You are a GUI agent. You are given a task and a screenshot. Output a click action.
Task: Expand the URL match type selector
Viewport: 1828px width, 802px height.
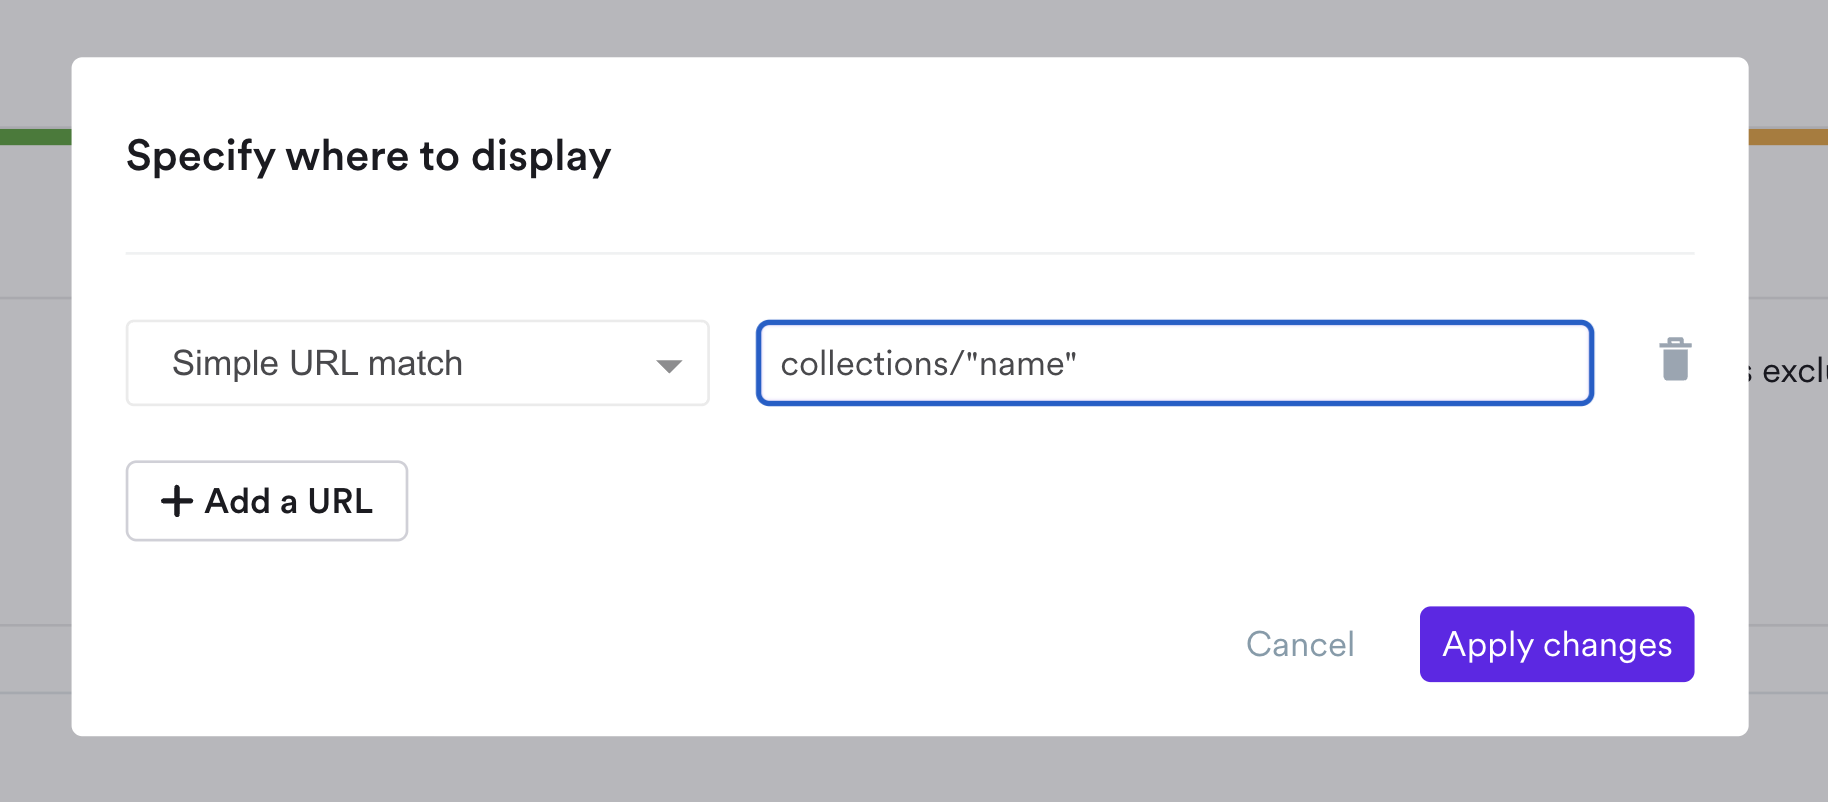click(417, 363)
